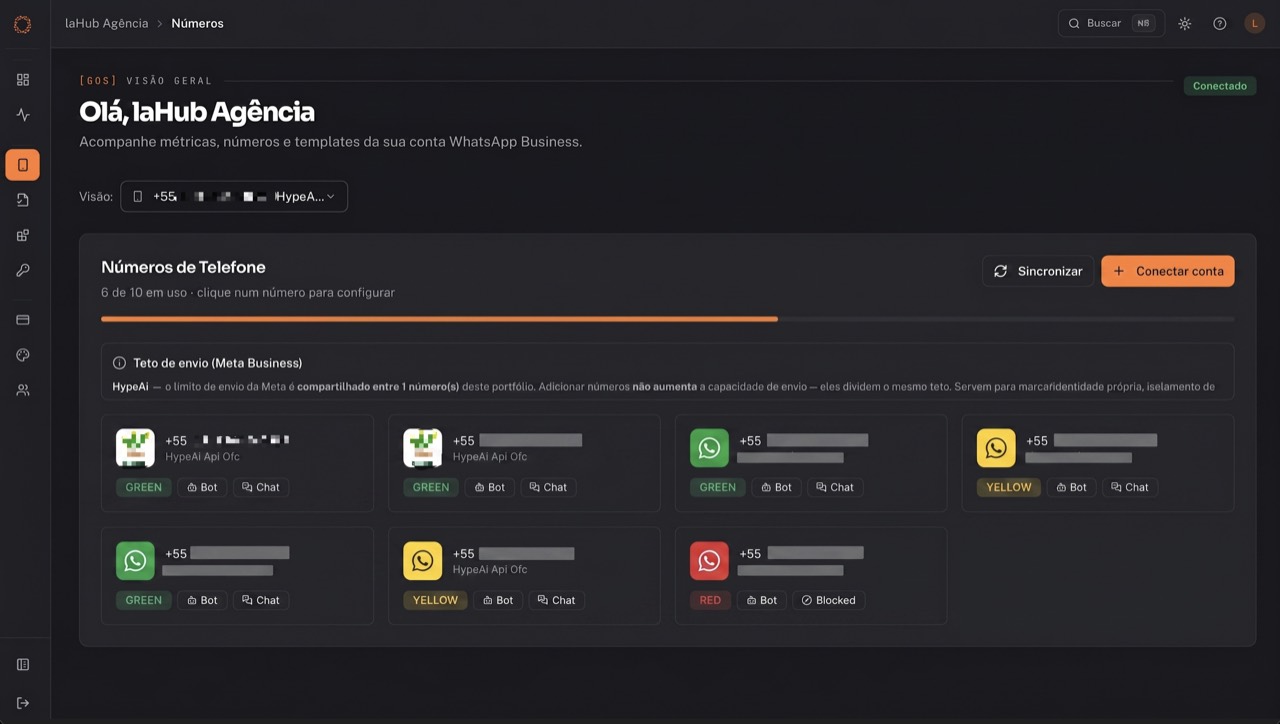Click YELLOW badge on the HypeAi Api Ofc card
Viewport: 1280px width, 724px height.
[x=435, y=600]
